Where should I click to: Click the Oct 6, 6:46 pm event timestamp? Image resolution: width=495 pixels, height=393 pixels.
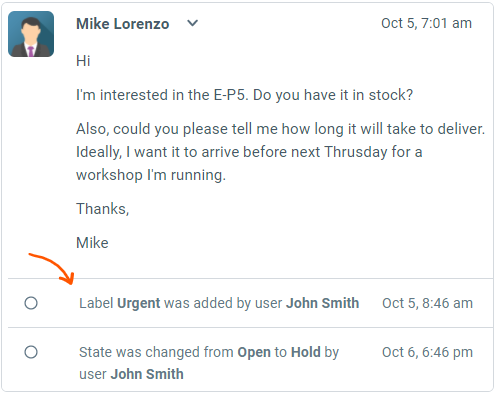coord(427,352)
